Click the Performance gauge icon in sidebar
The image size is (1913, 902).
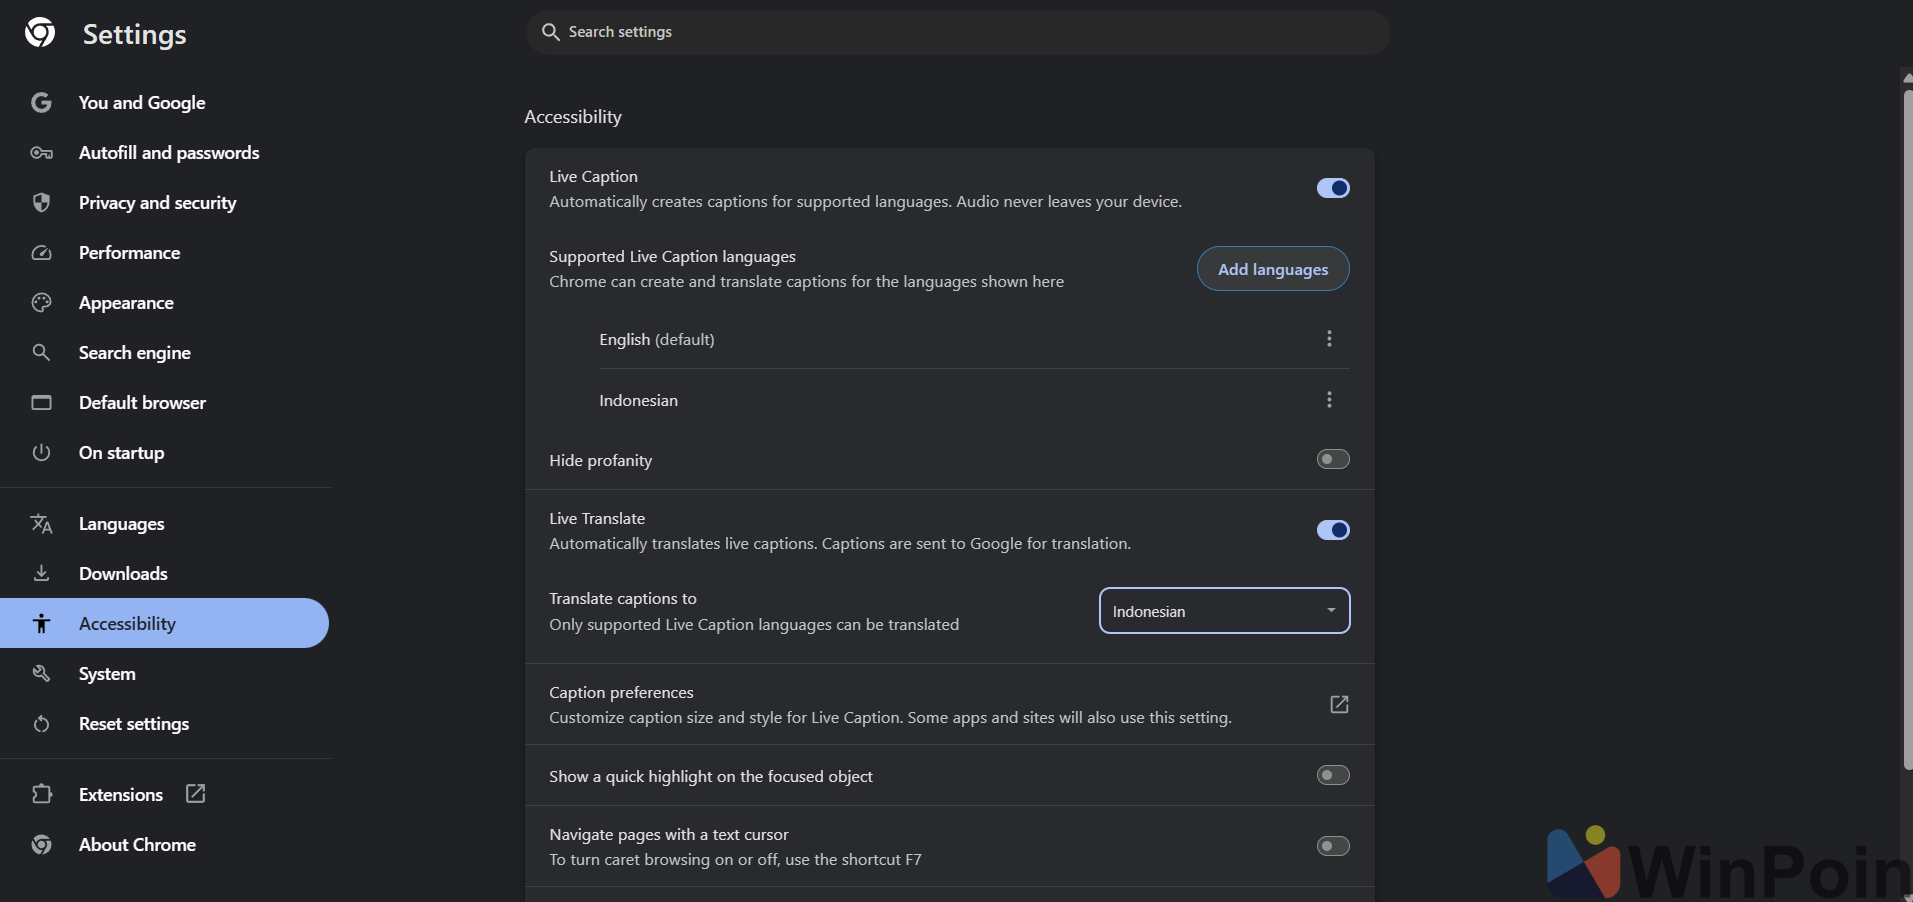coord(41,253)
